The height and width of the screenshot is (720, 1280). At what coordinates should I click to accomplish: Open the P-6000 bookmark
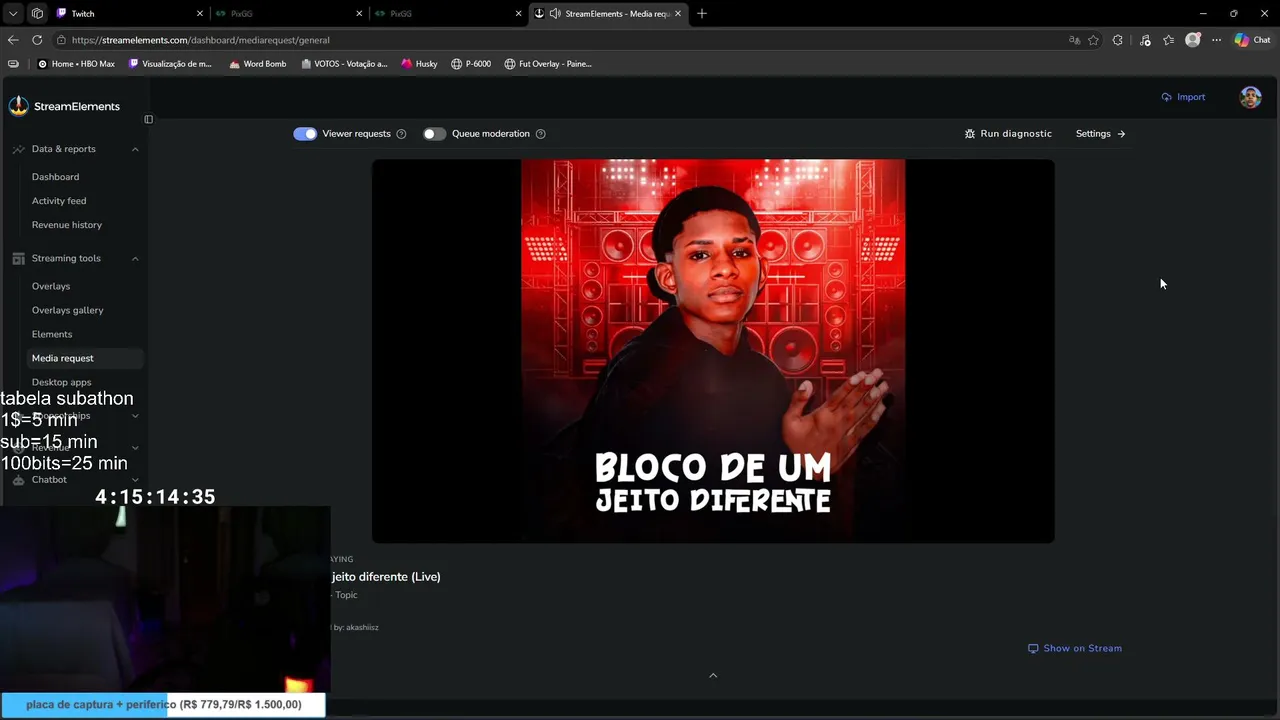[471, 64]
